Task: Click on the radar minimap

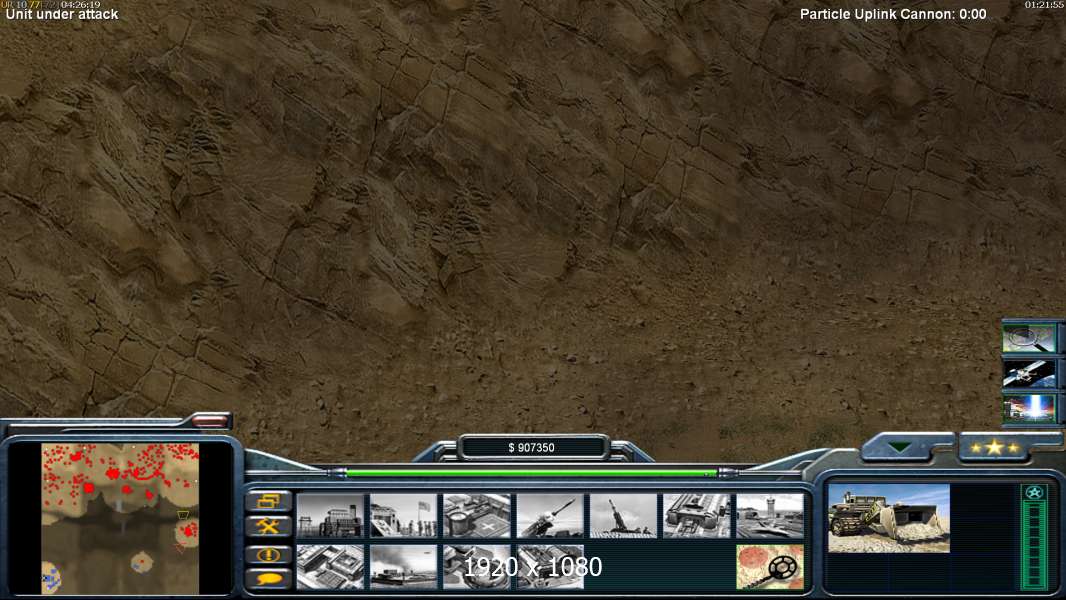Action: tap(120, 518)
